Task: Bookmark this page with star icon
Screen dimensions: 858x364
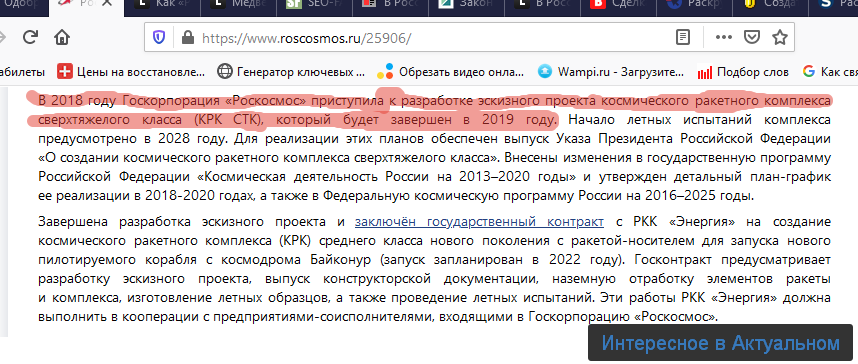Action: tap(780, 37)
